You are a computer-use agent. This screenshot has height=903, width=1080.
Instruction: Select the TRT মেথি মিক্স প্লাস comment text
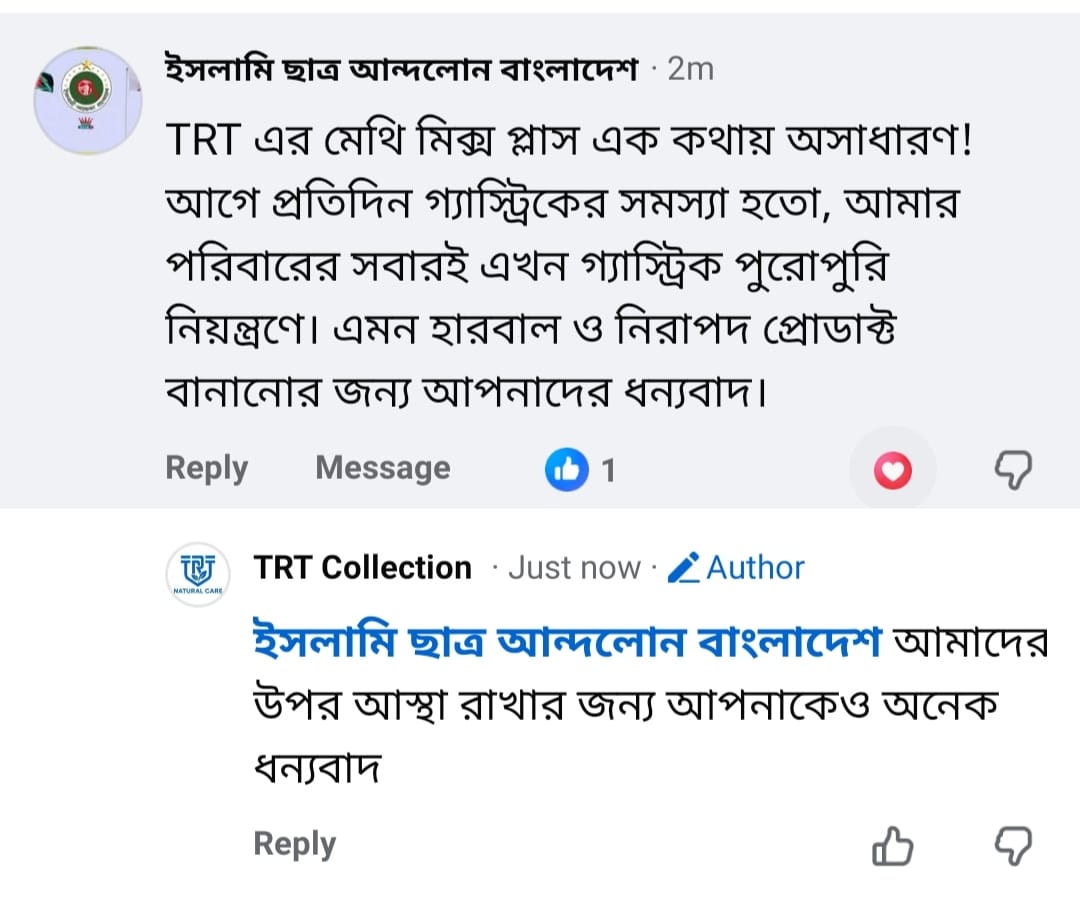[x=569, y=266]
